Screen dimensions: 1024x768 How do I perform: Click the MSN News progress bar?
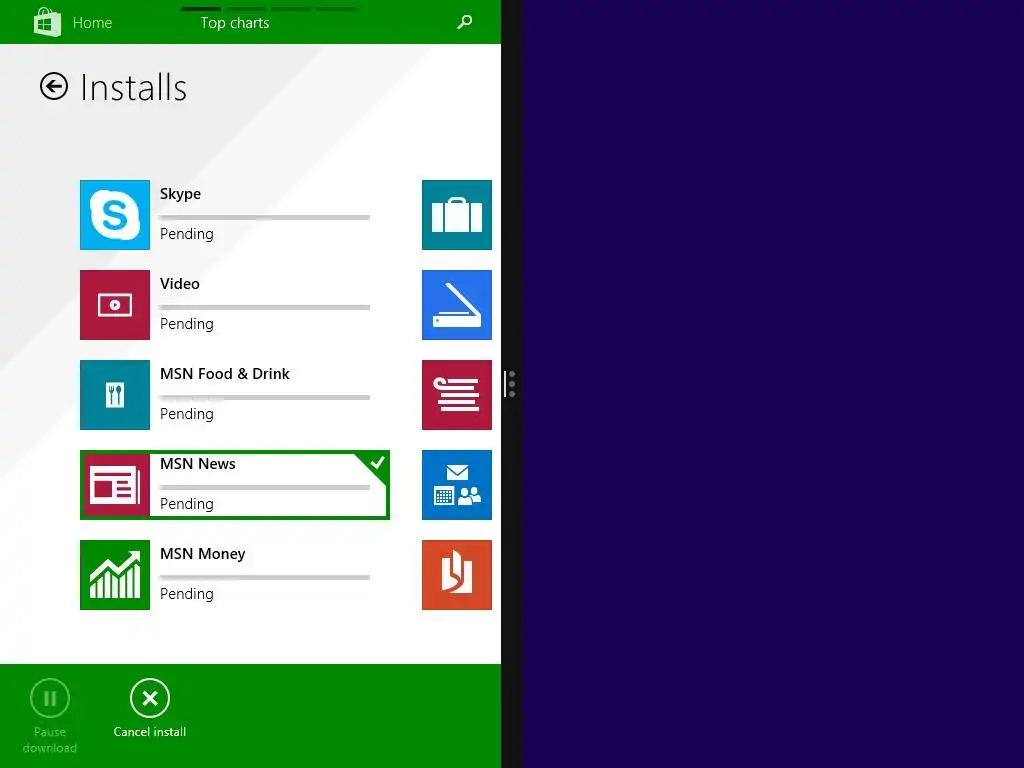[264, 487]
